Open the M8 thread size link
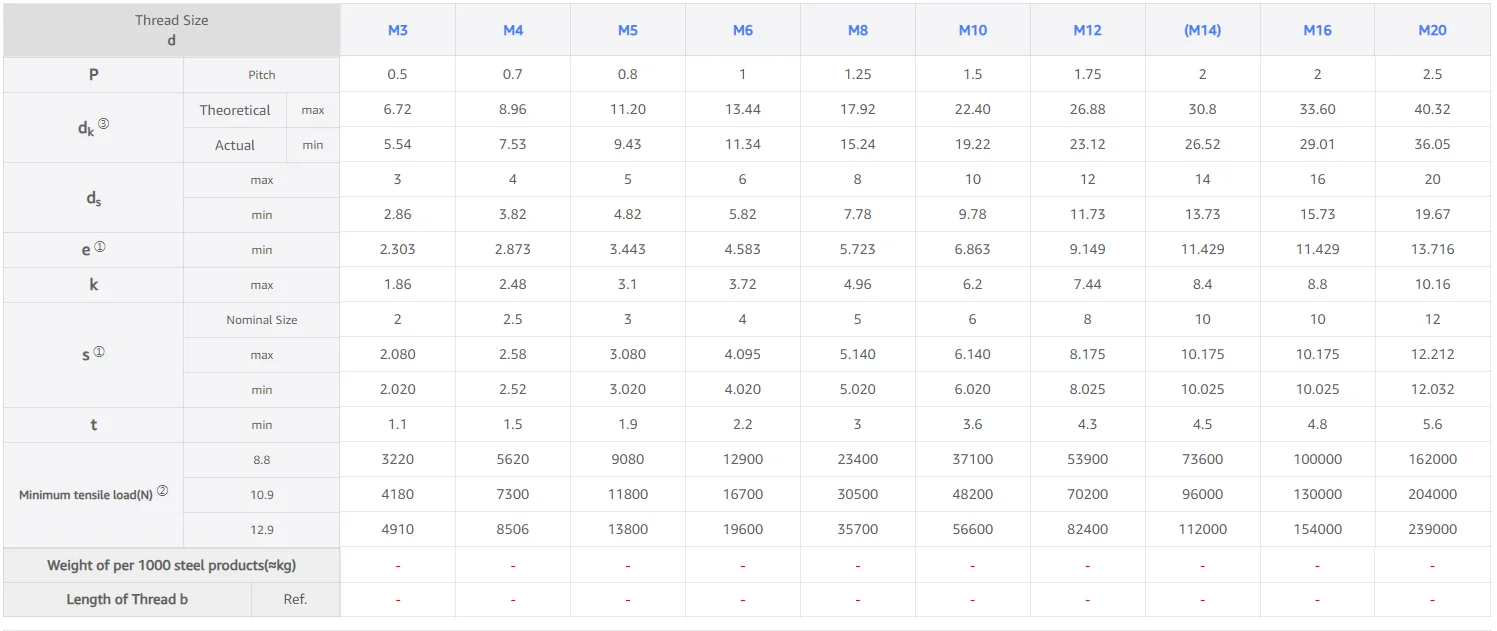Image resolution: width=1497 pixels, height=631 pixels. pyautogui.click(x=858, y=30)
